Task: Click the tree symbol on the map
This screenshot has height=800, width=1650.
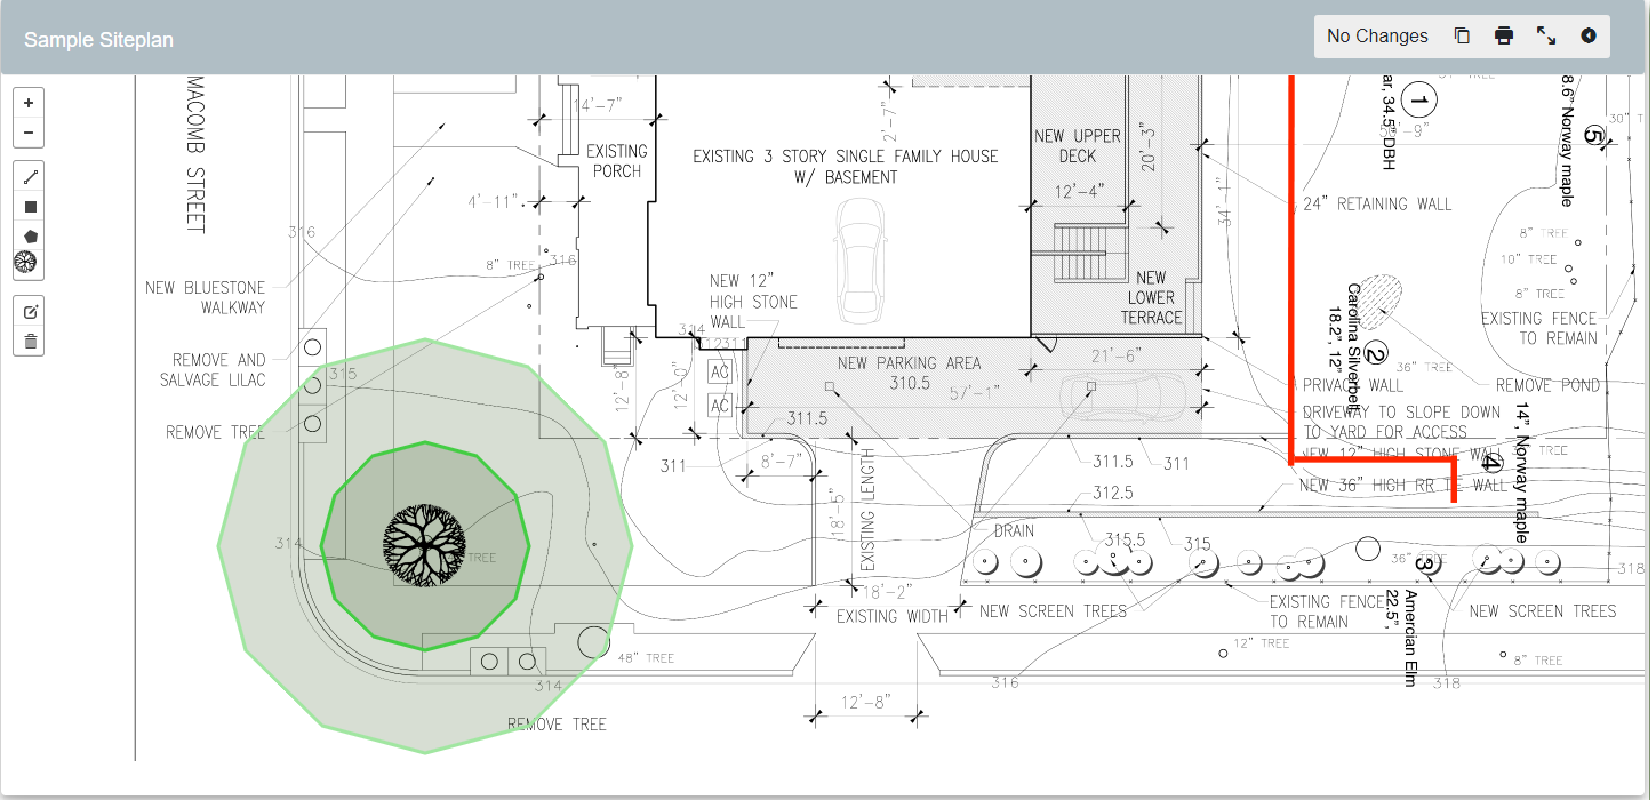Action: (424, 545)
